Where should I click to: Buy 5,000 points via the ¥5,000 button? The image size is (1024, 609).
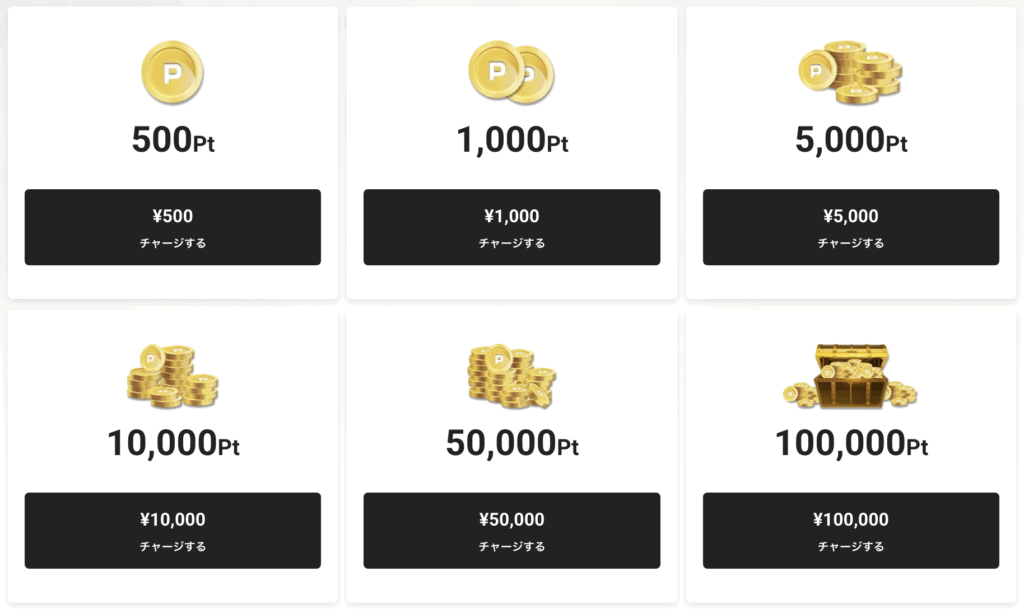click(x=851, y=227)
